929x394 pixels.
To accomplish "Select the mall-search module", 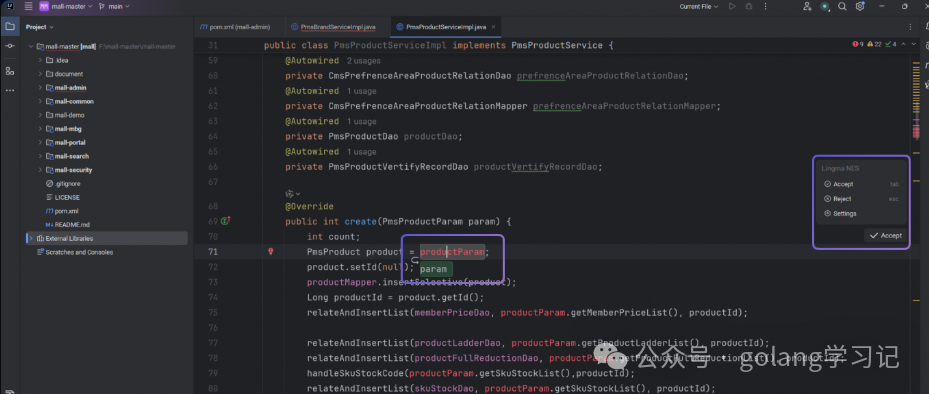I will pyautogui.click(x=72, y=156).
